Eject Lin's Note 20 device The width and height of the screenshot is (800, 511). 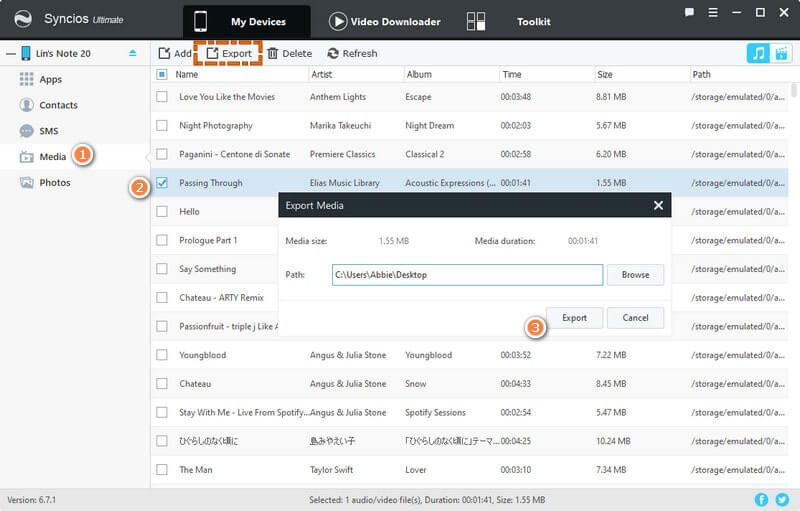tap(133, 53)
